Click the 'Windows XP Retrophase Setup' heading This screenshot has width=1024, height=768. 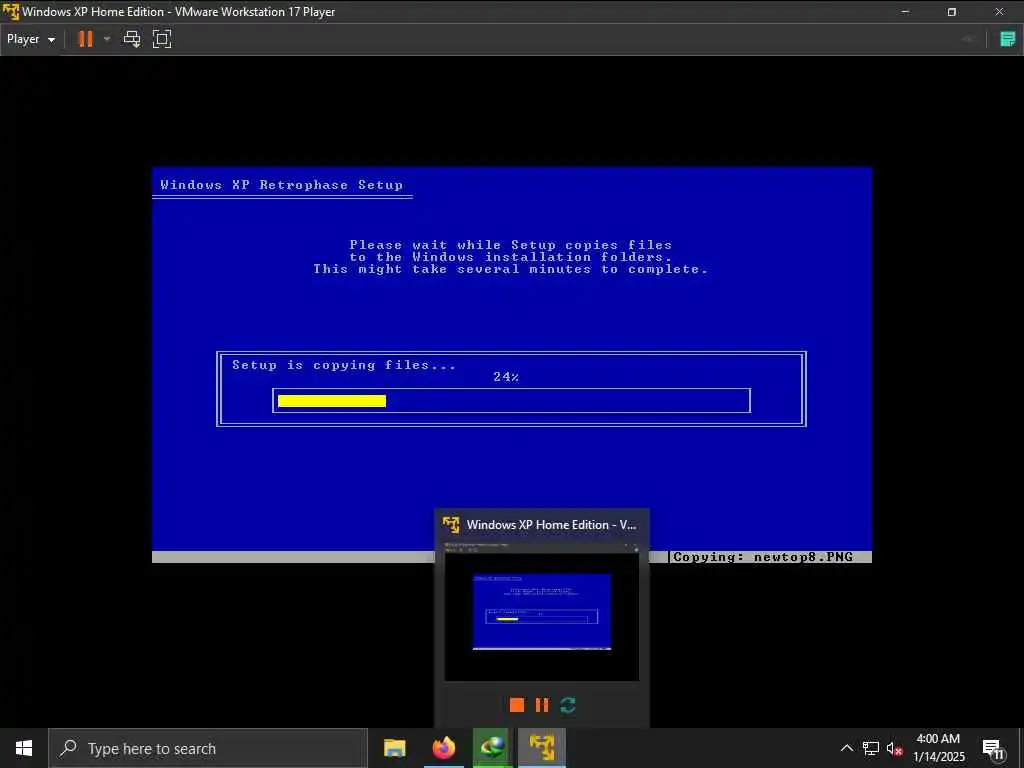point(281,185)
